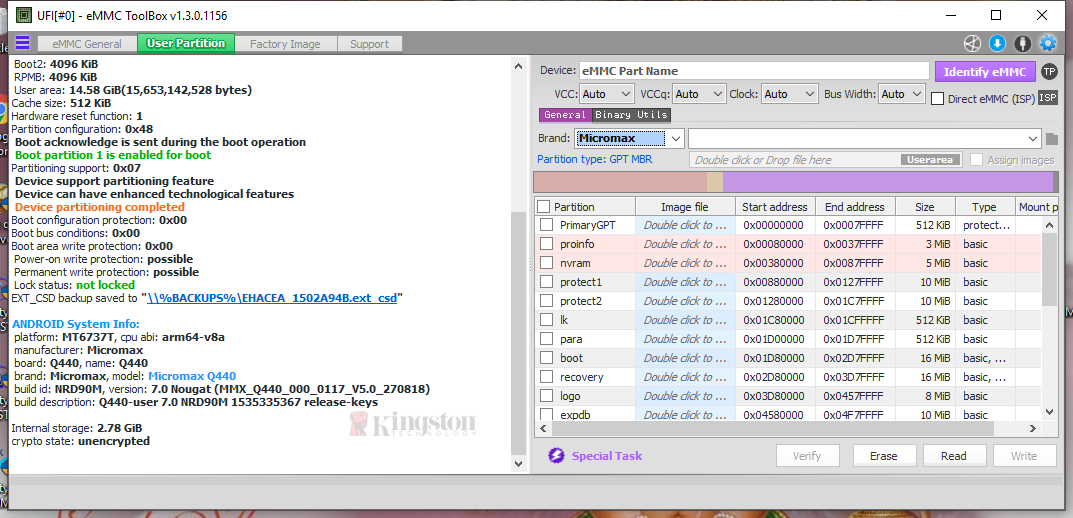Select the User Partition tab
The width and height of the screenshot is (1073, 518).
point(185,43)
